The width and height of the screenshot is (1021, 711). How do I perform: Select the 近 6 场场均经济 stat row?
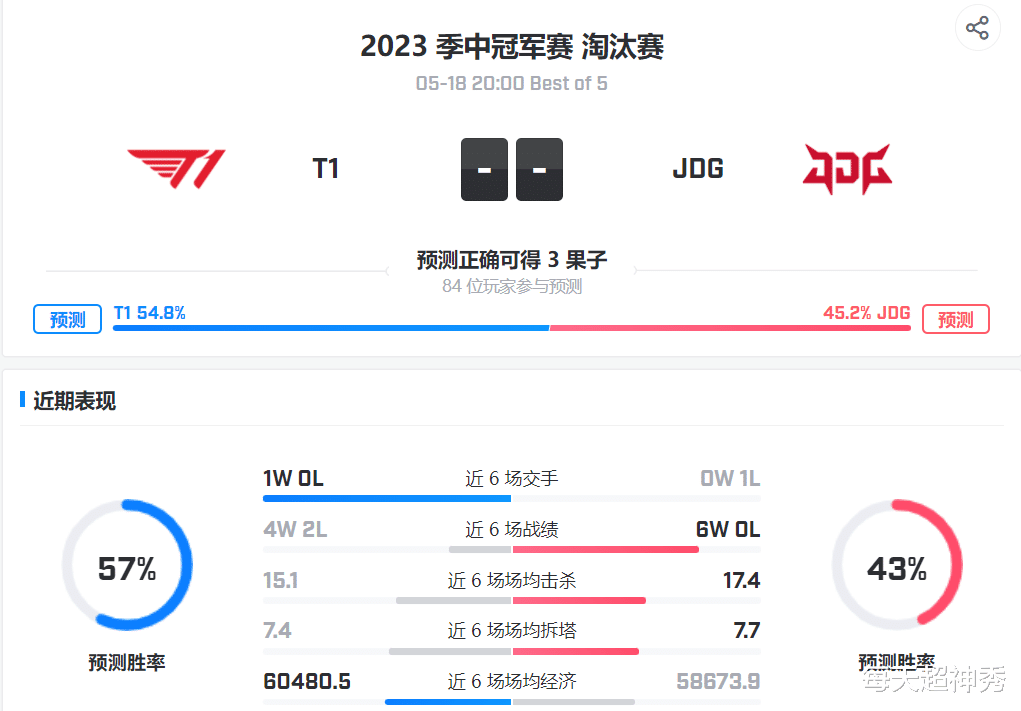tap(511, 682)
